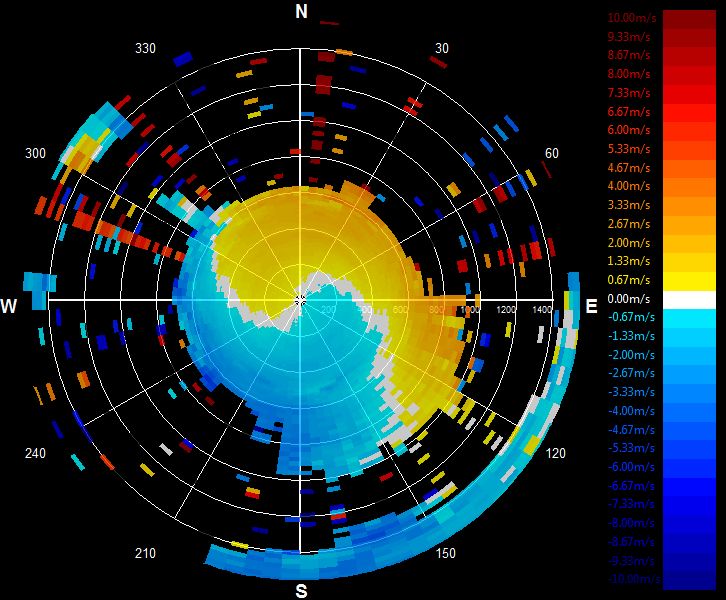Click the 2.67m/s legend label
Viewport: 726px width, 600px height.
click(x=629, y=224)
